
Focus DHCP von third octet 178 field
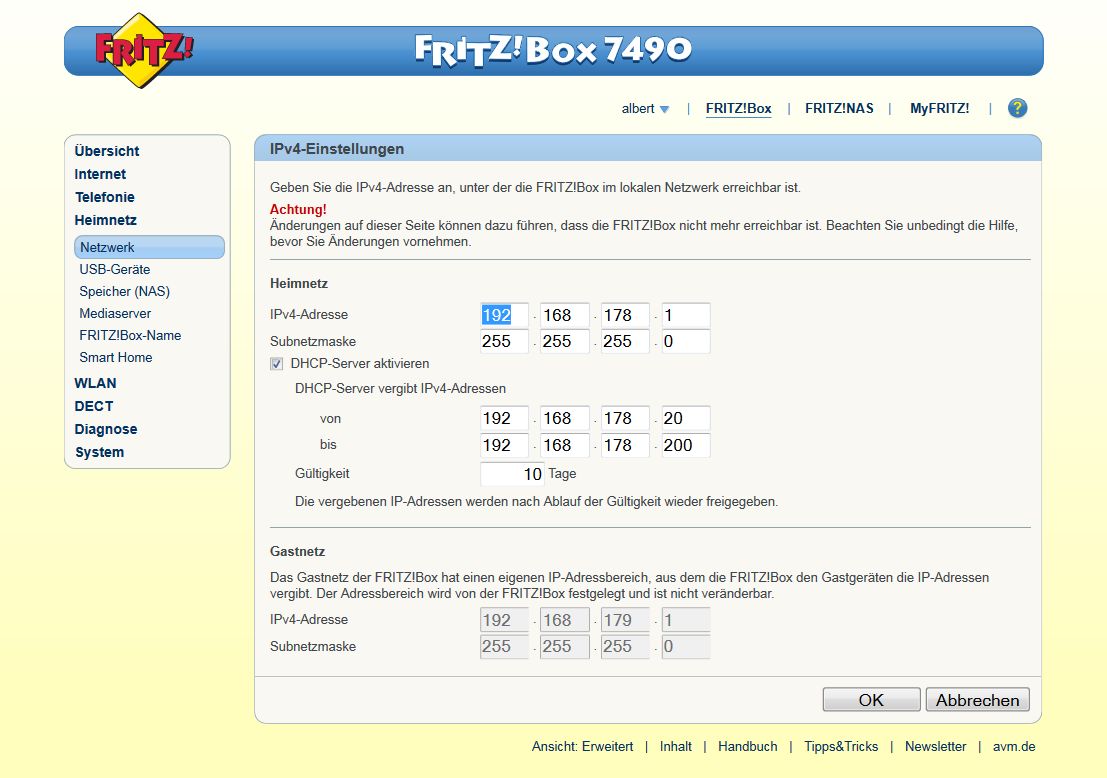pos(626,418)
